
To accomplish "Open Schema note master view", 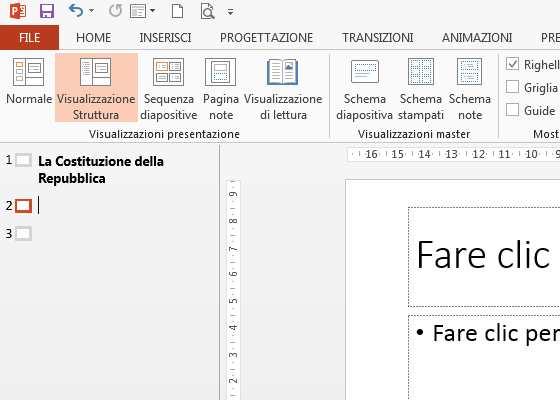I will [x=470, y=88].
